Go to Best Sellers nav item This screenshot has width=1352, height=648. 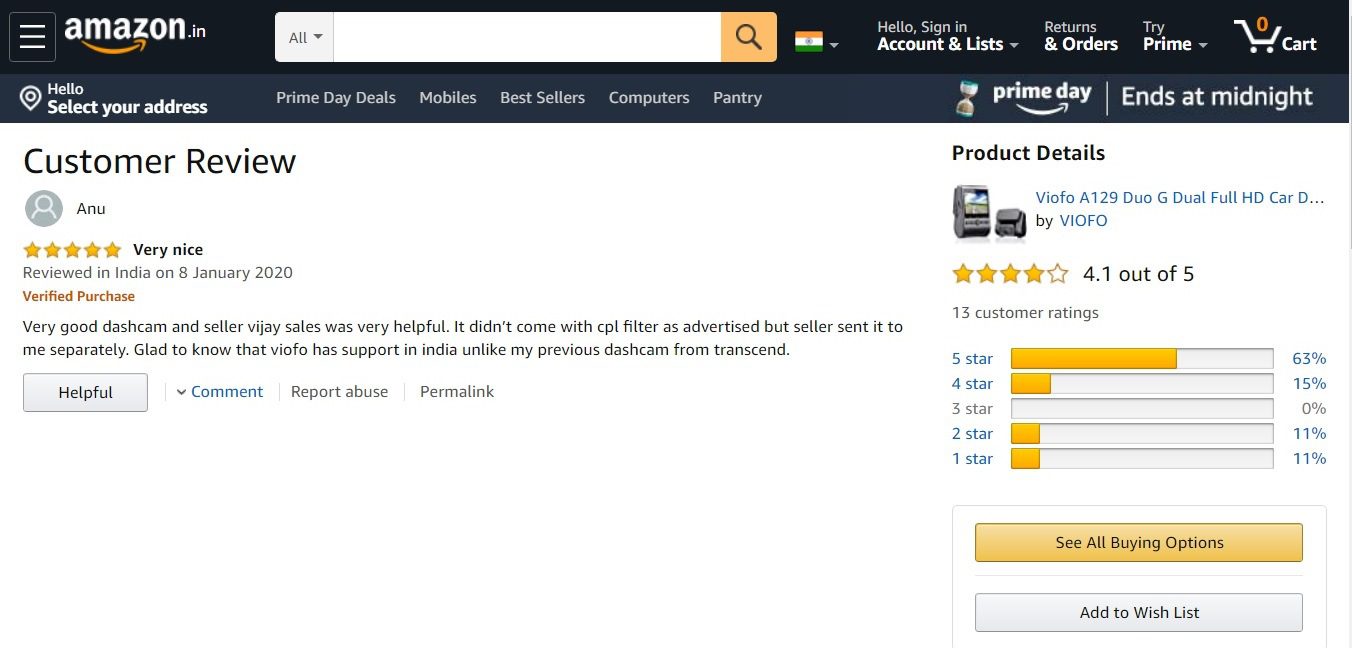click(x=542, y=98)
